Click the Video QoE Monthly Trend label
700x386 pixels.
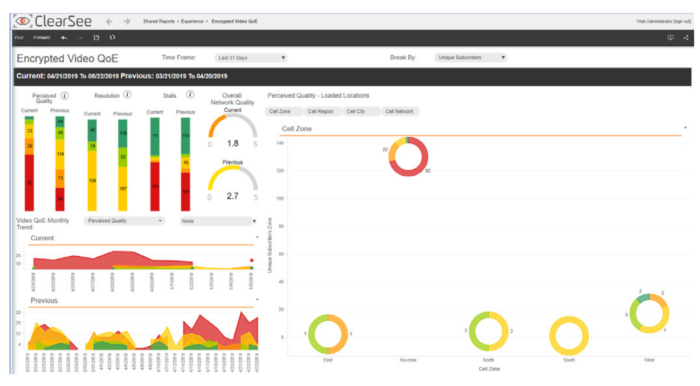[43, 224]
